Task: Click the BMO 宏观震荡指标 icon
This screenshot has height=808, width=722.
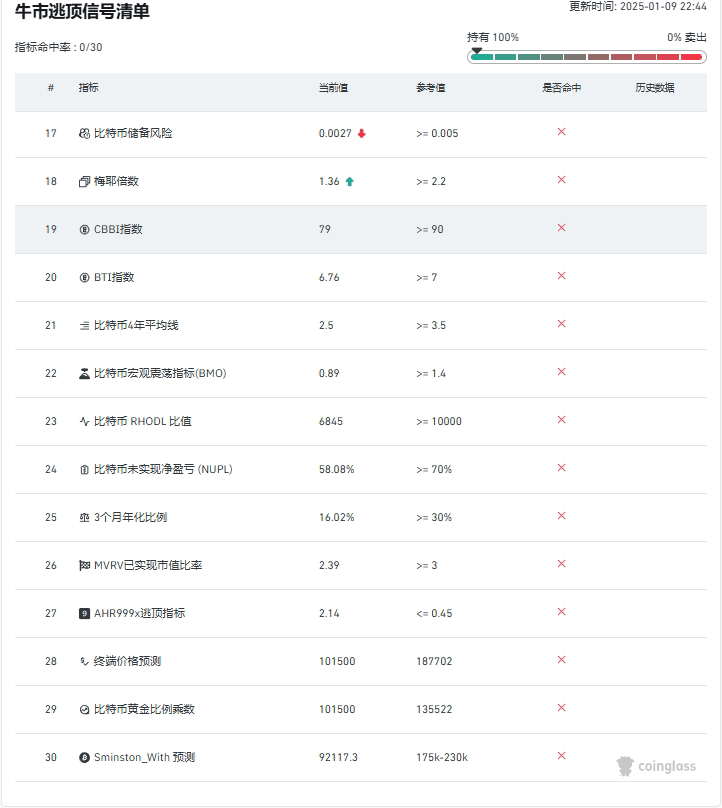Action: [x=84, y=374]
